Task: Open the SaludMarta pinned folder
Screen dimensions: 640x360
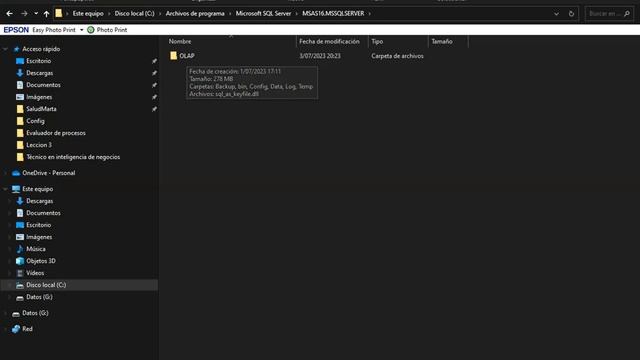Action: coord(41,109)
